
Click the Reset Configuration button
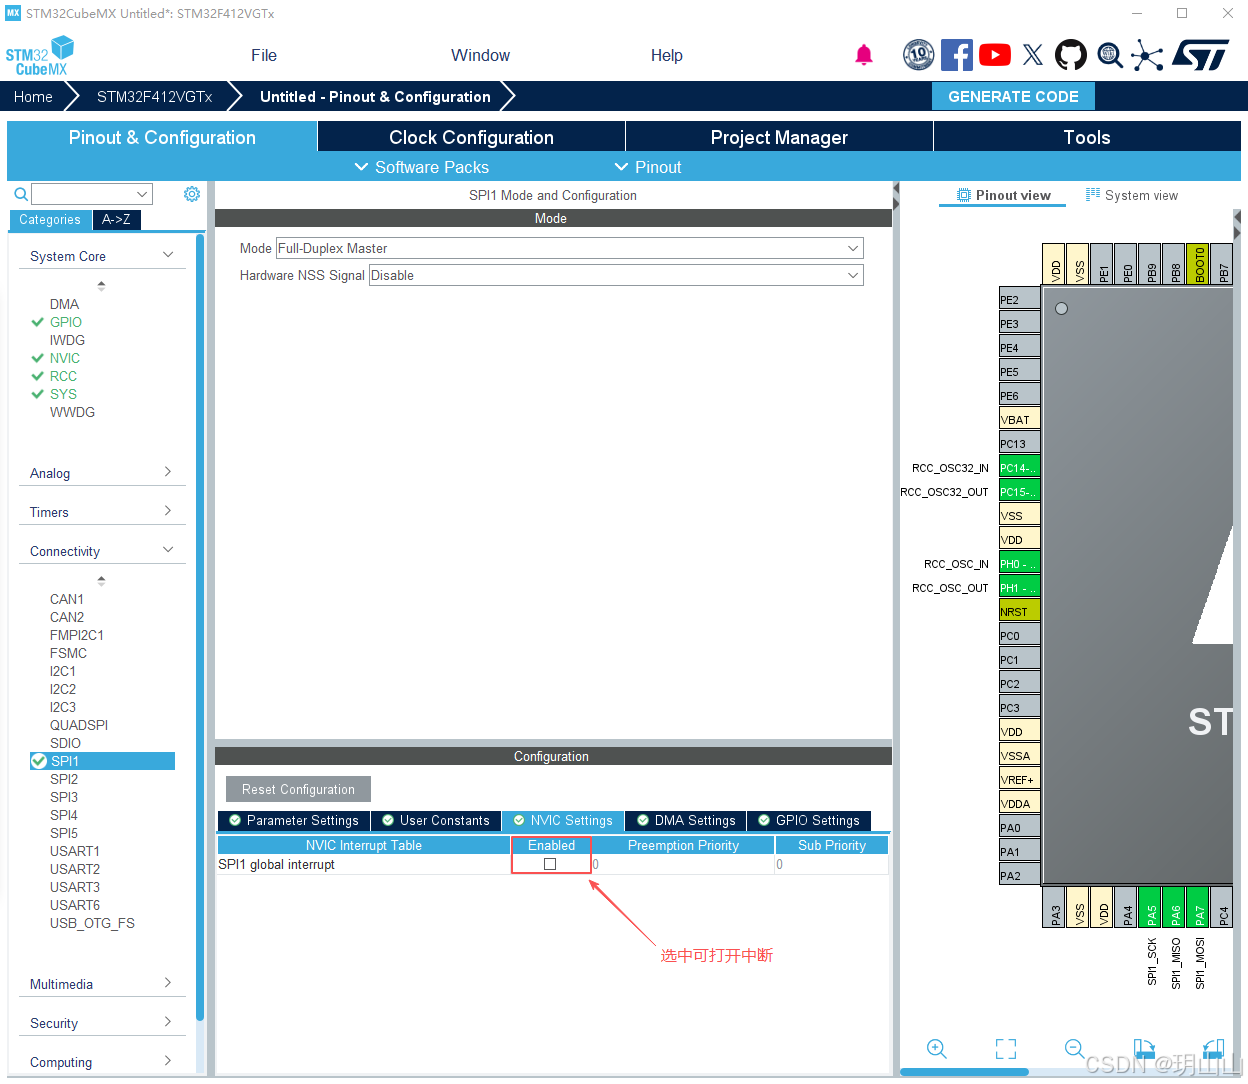tap(298, 789)
